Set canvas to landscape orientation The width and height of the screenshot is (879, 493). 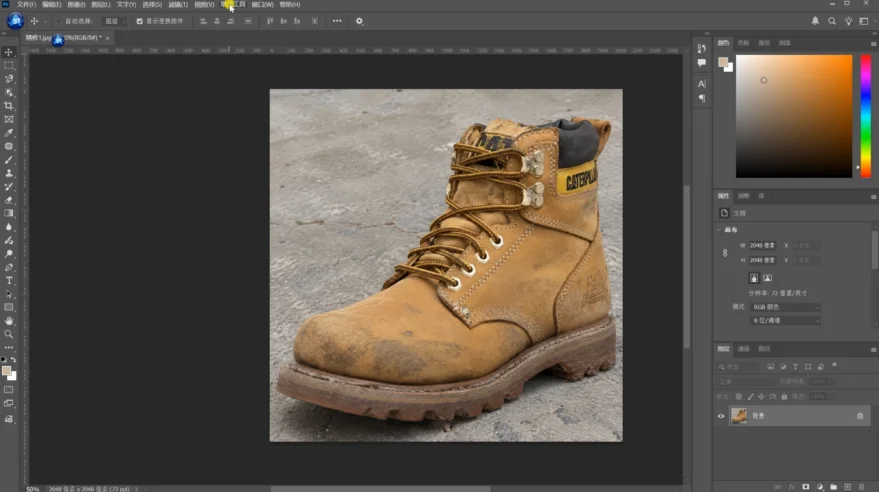[767, 278]
